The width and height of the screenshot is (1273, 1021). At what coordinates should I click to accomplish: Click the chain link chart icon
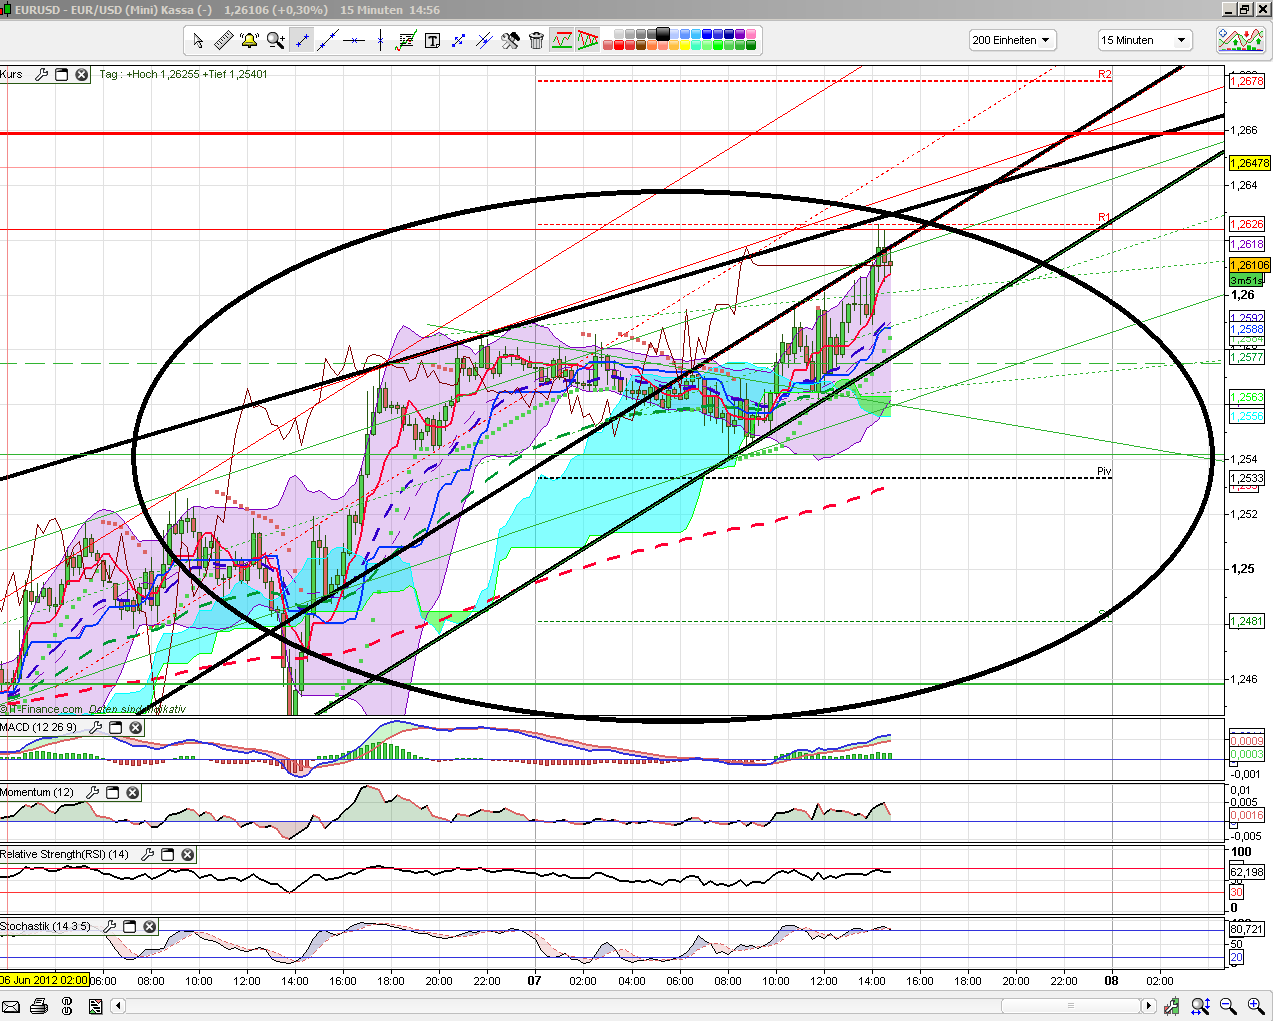pyautogui.click(x=67, y=1006)
